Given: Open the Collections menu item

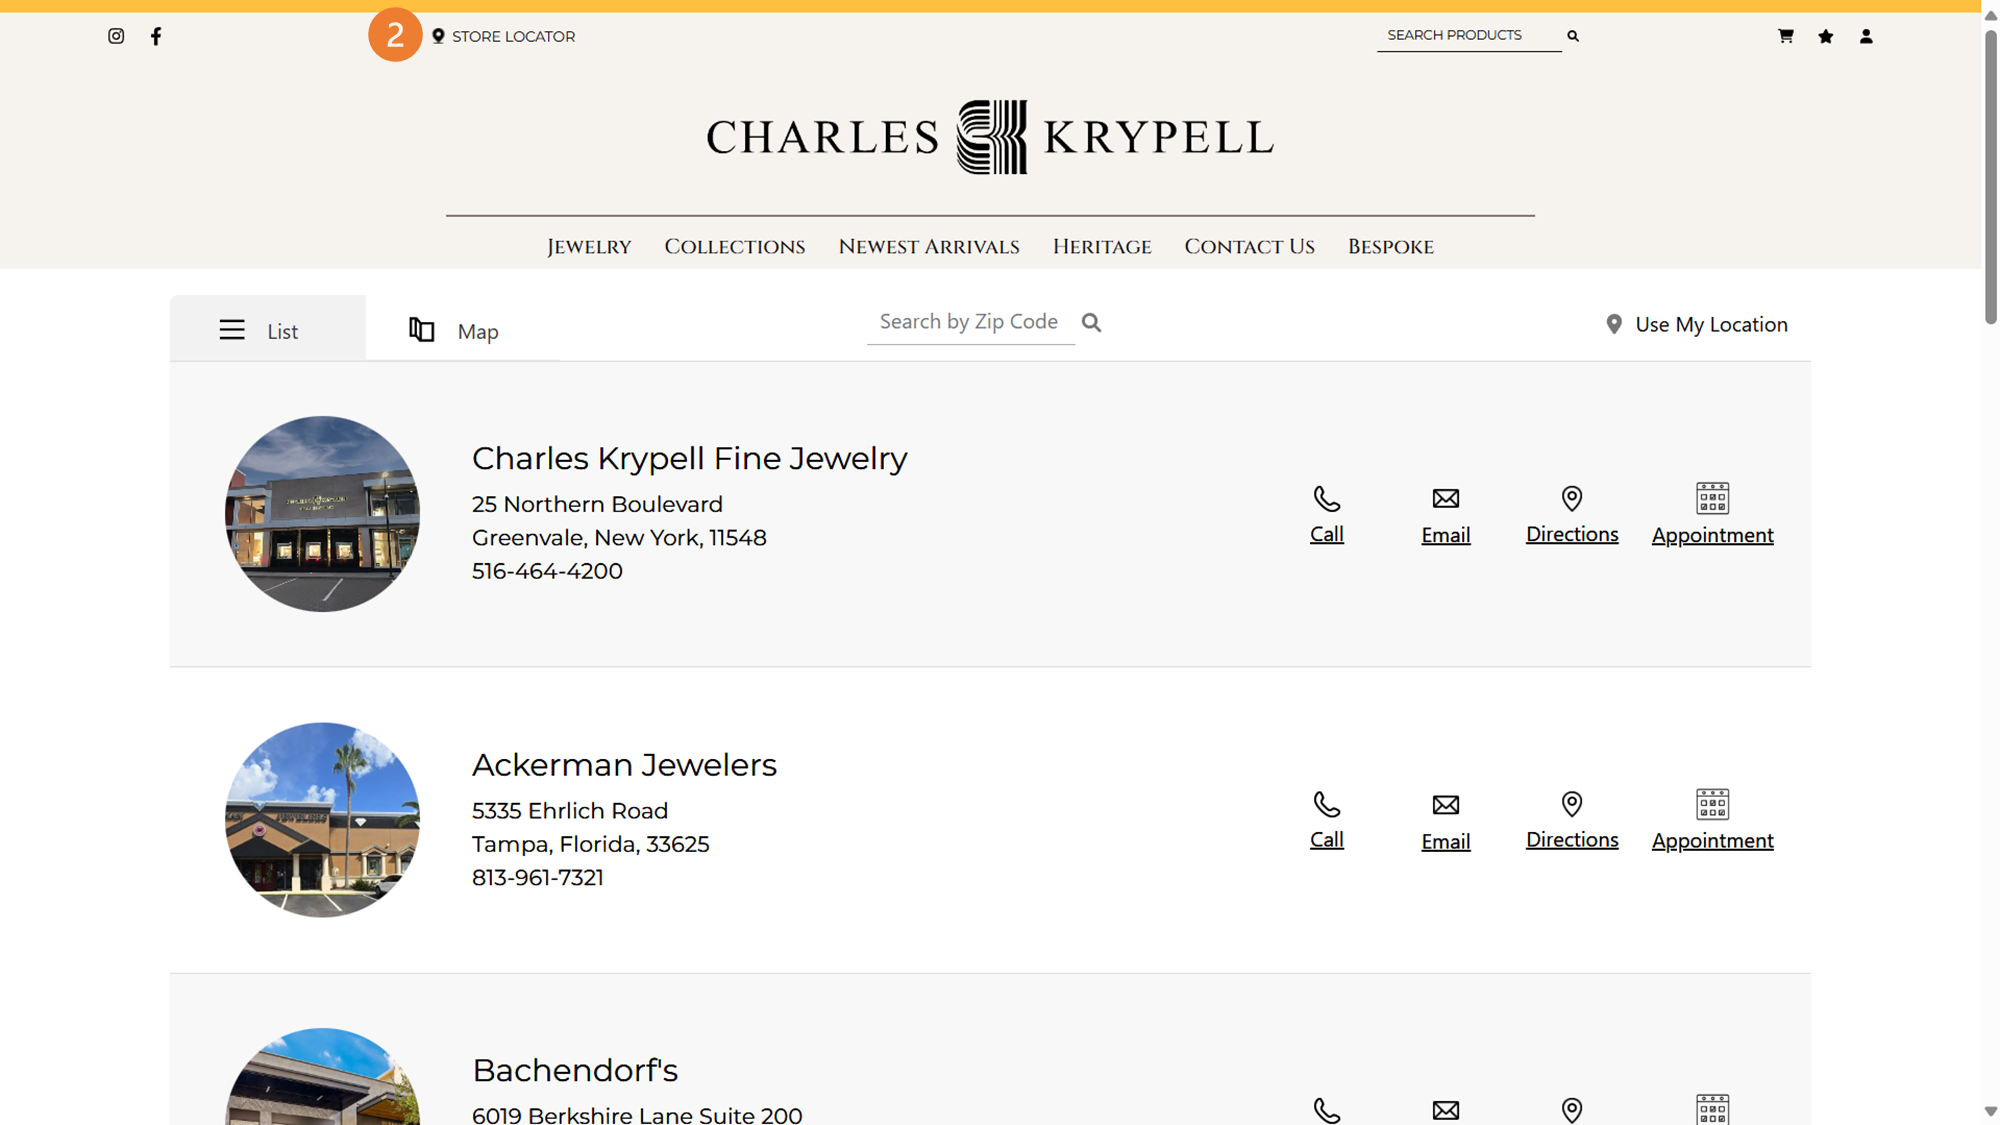Looking at the screenshot, I should [x=734, y=247].
